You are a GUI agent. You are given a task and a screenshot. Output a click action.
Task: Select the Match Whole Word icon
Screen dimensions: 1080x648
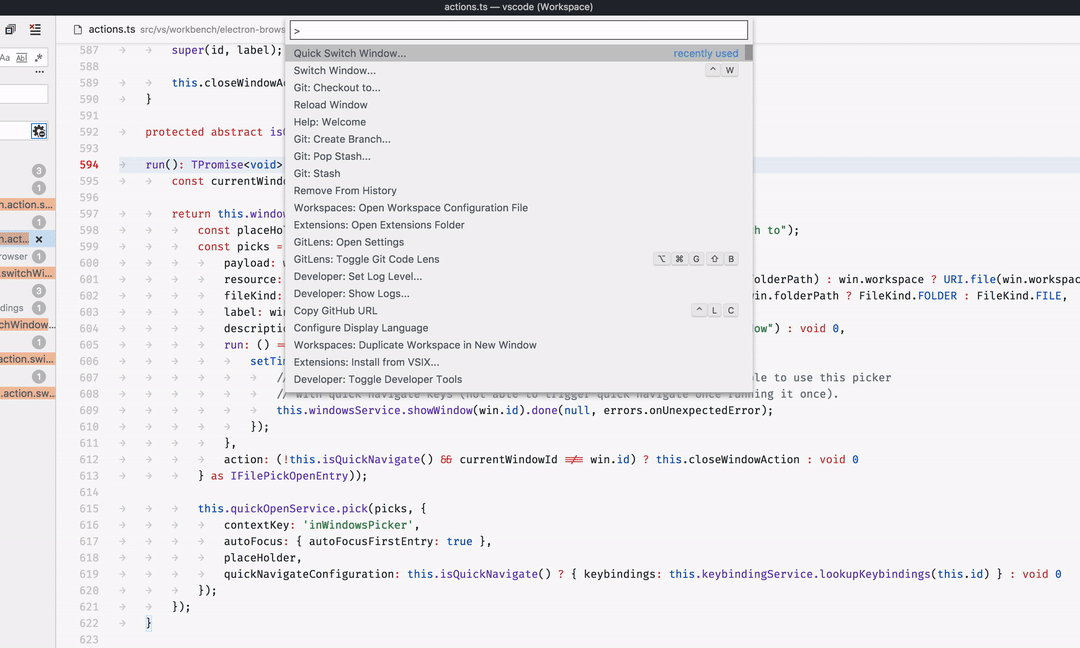(x=20, y=56)
